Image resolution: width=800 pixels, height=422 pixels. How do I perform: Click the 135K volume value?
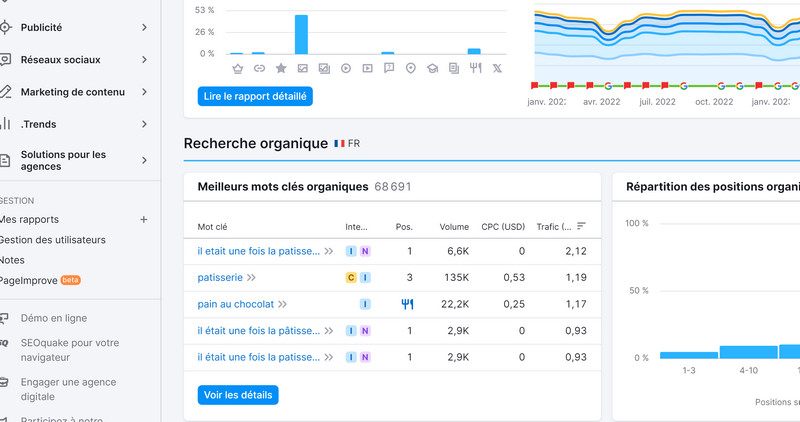click(457, 278)
